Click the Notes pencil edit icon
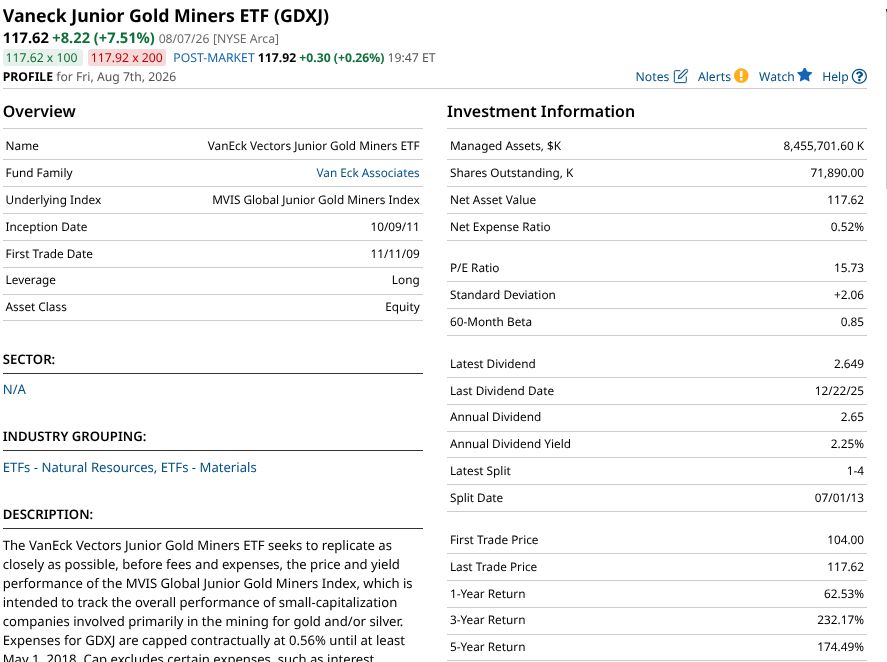Screen dimensions: 887x662 681,76
